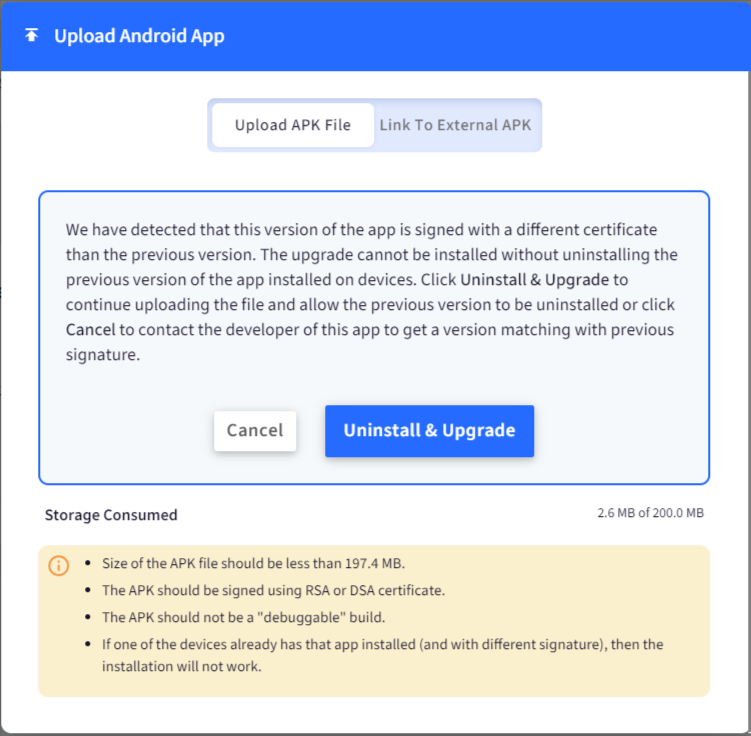Click the Storage Consumed label

[111, 515]
